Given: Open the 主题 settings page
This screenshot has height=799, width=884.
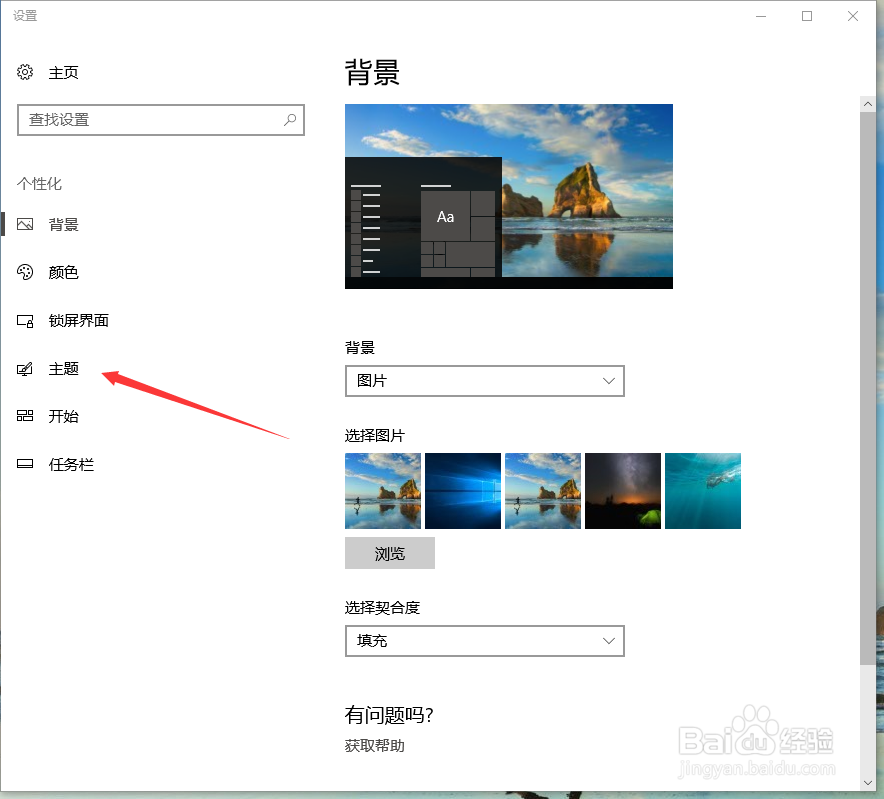Looking at the screenshot, I should 63,369.
